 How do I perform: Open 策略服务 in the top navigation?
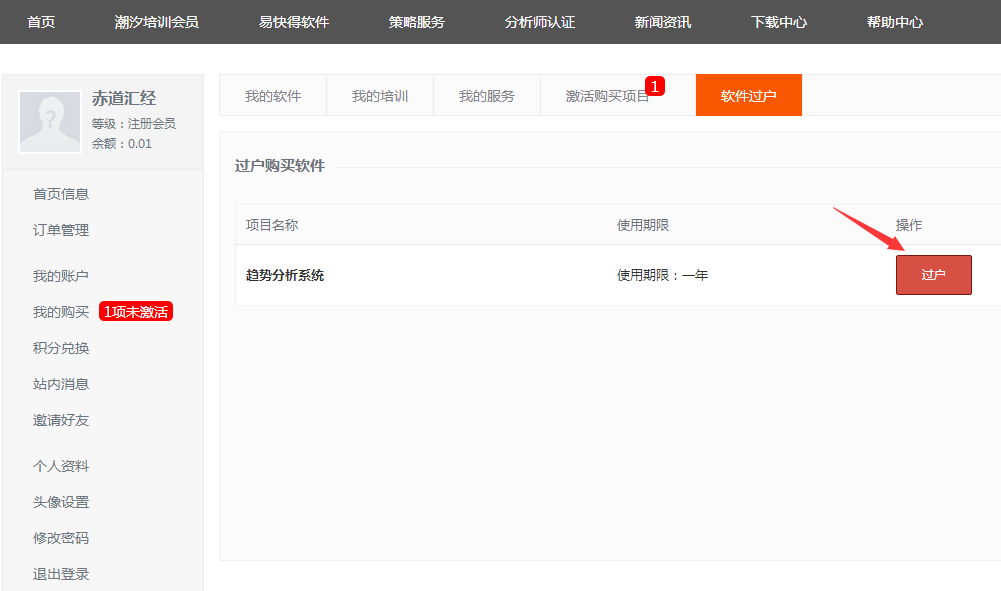point(416,22)
